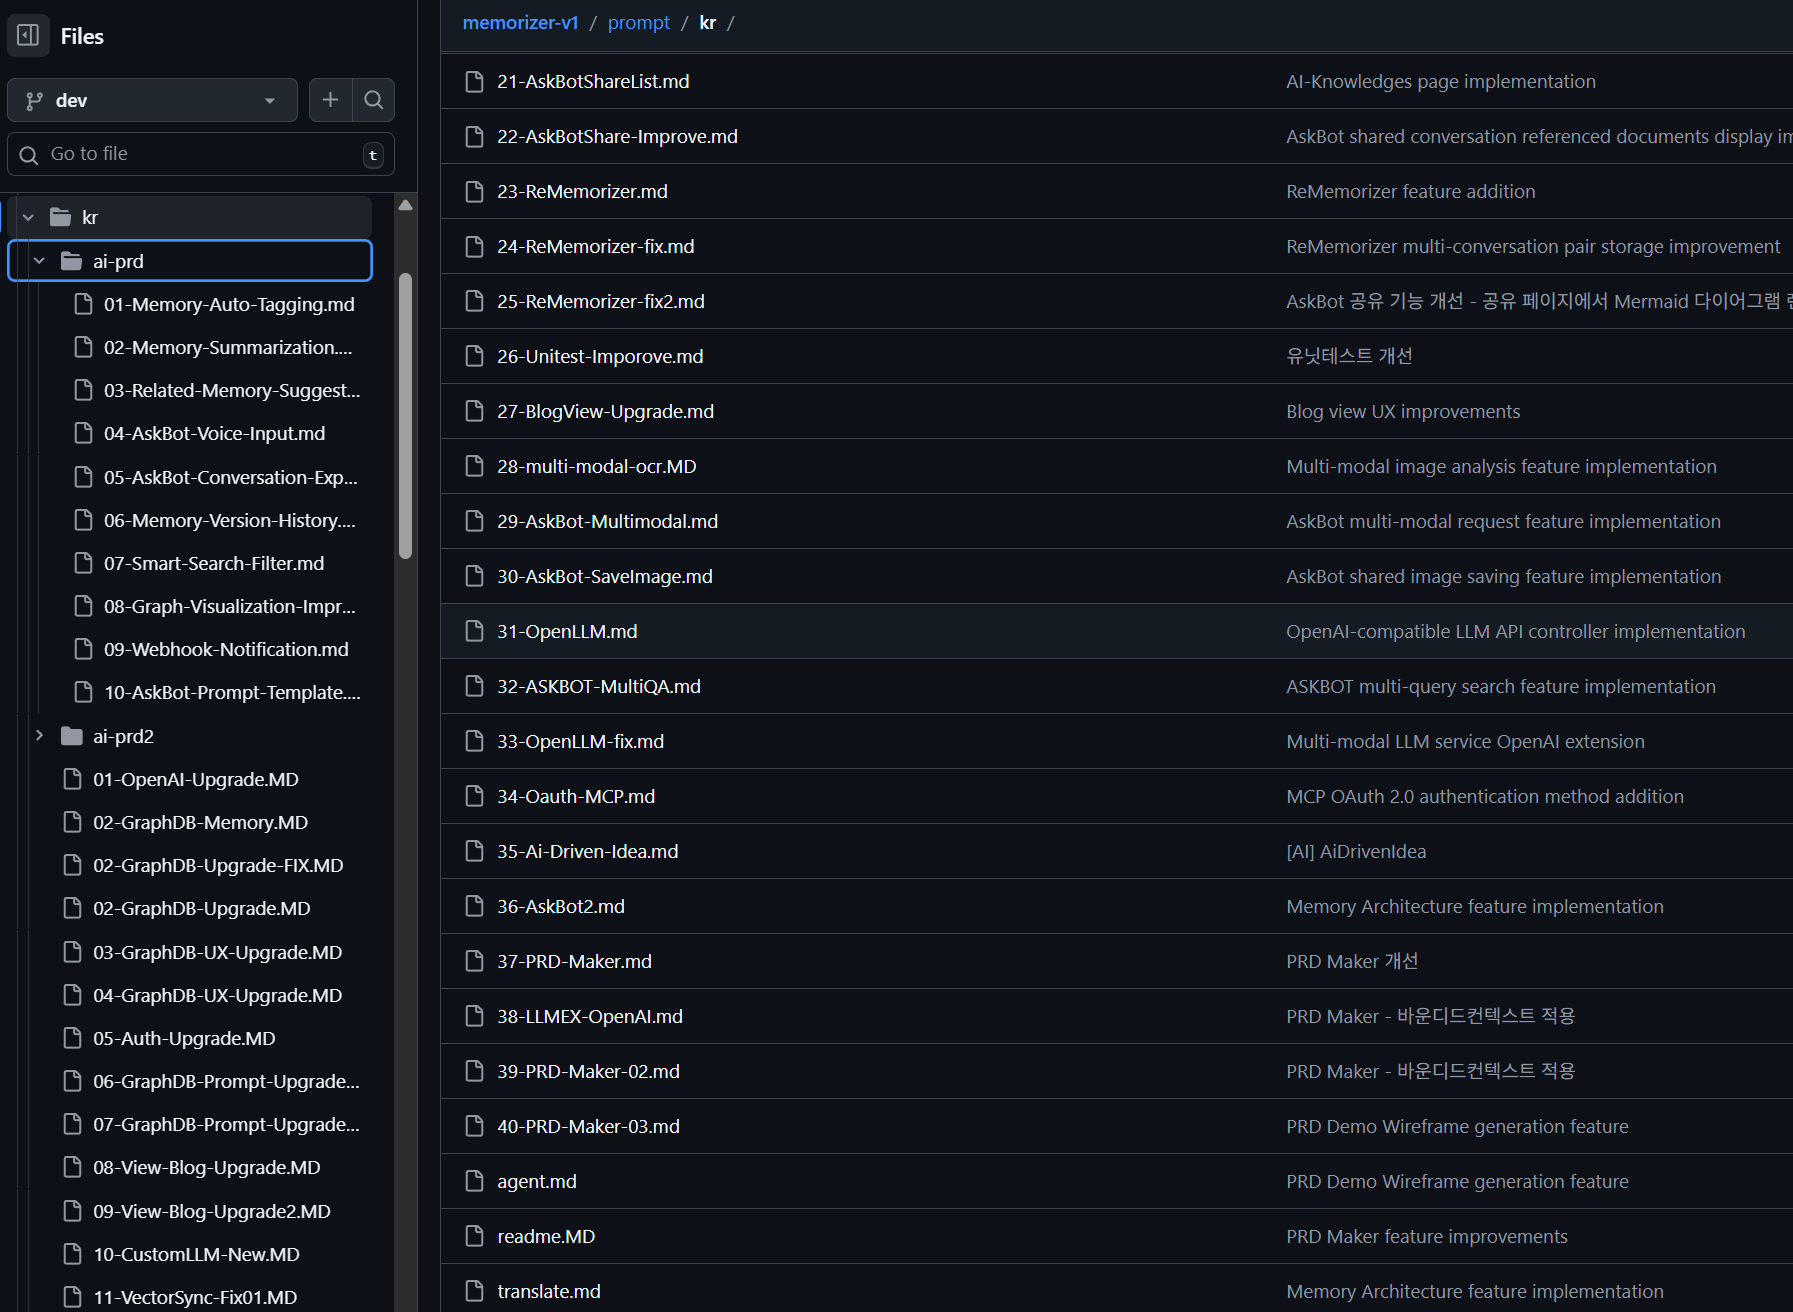Collapse the Files side panel icon

28,36
